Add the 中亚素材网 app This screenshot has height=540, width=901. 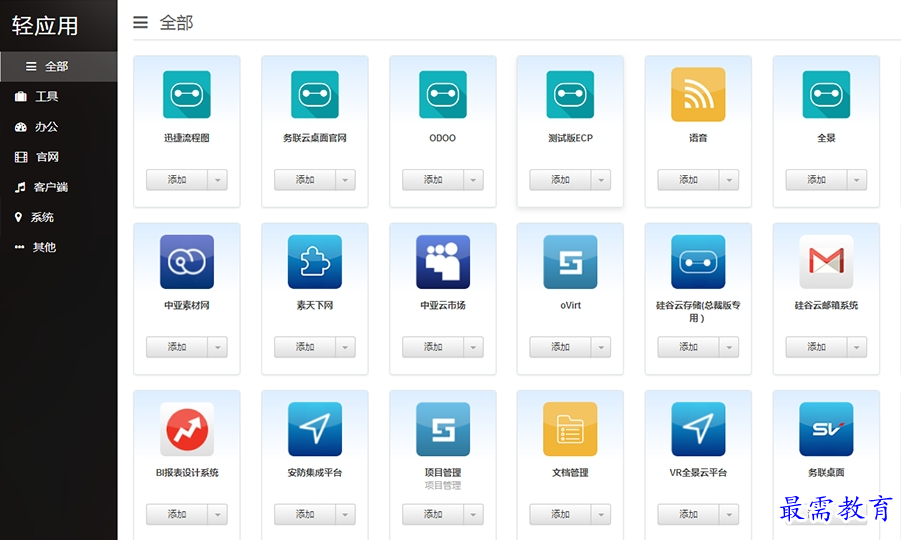coord(176,347)
